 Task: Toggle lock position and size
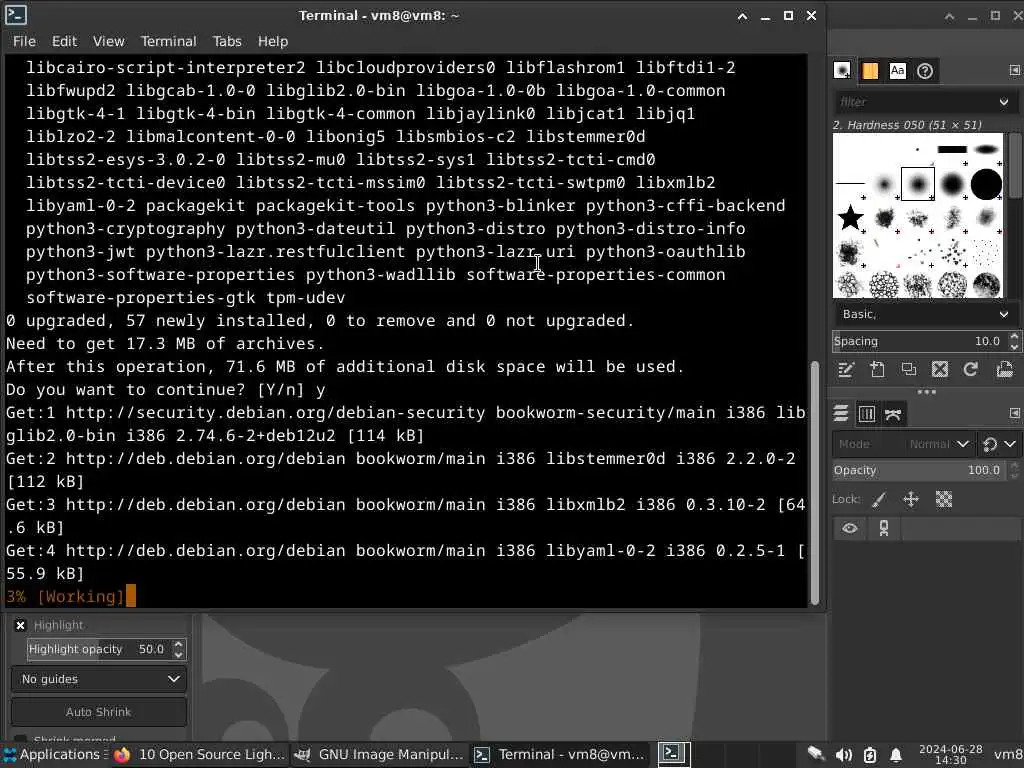[x=911, y=500]
